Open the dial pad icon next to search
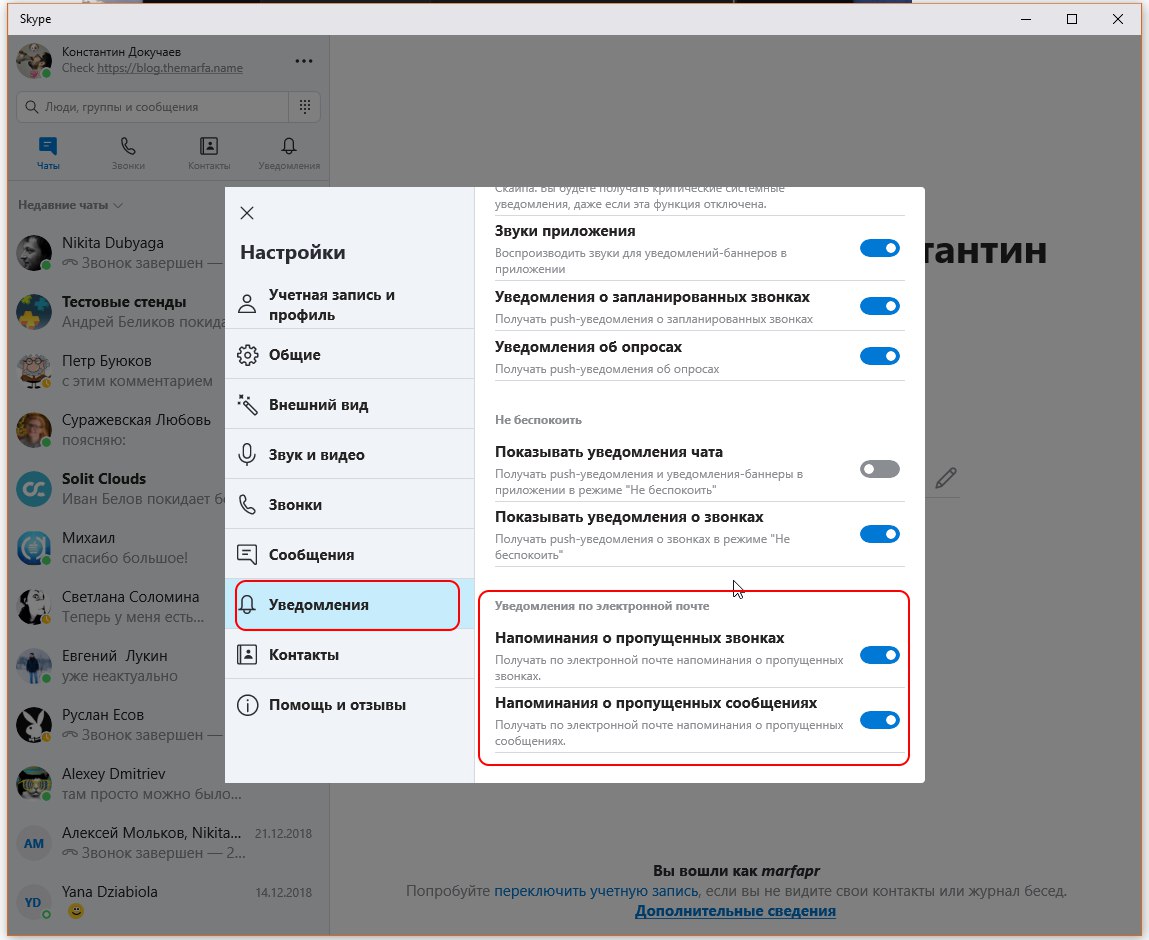The height and width of the screenshot is (940, 1149). [305, 107]
